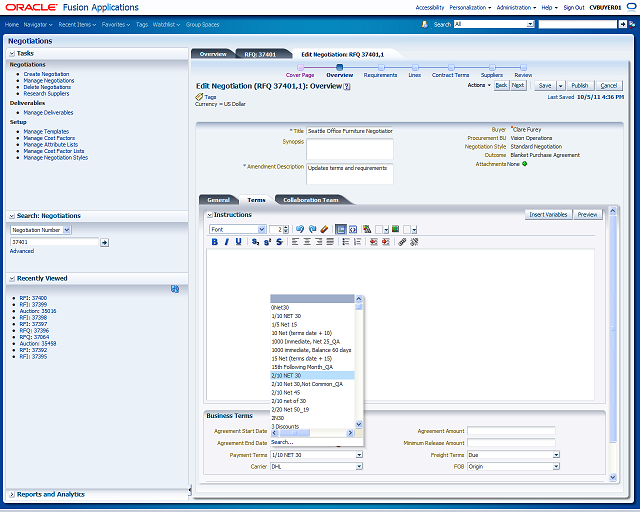The width and height of the screenshot is (640, 512).
Task: Open the Actions menu
Action: pos(479,85)
